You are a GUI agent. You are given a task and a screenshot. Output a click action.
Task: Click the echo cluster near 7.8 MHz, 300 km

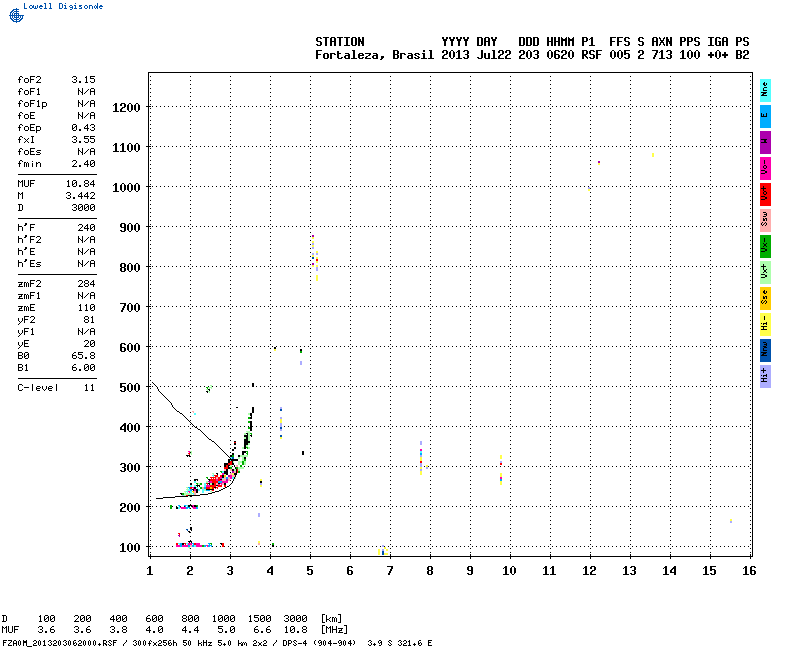point(421,458)
